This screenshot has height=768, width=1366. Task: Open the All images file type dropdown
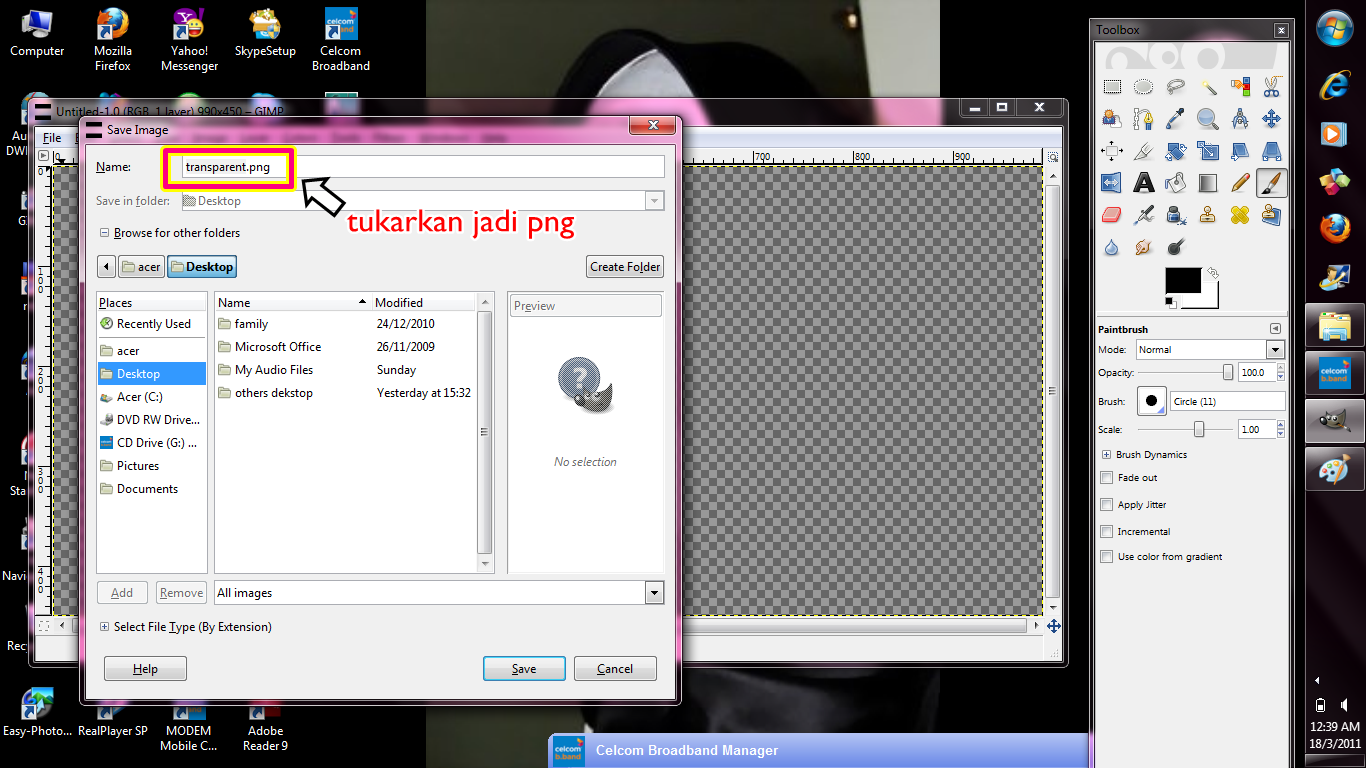tap(654, 592)
